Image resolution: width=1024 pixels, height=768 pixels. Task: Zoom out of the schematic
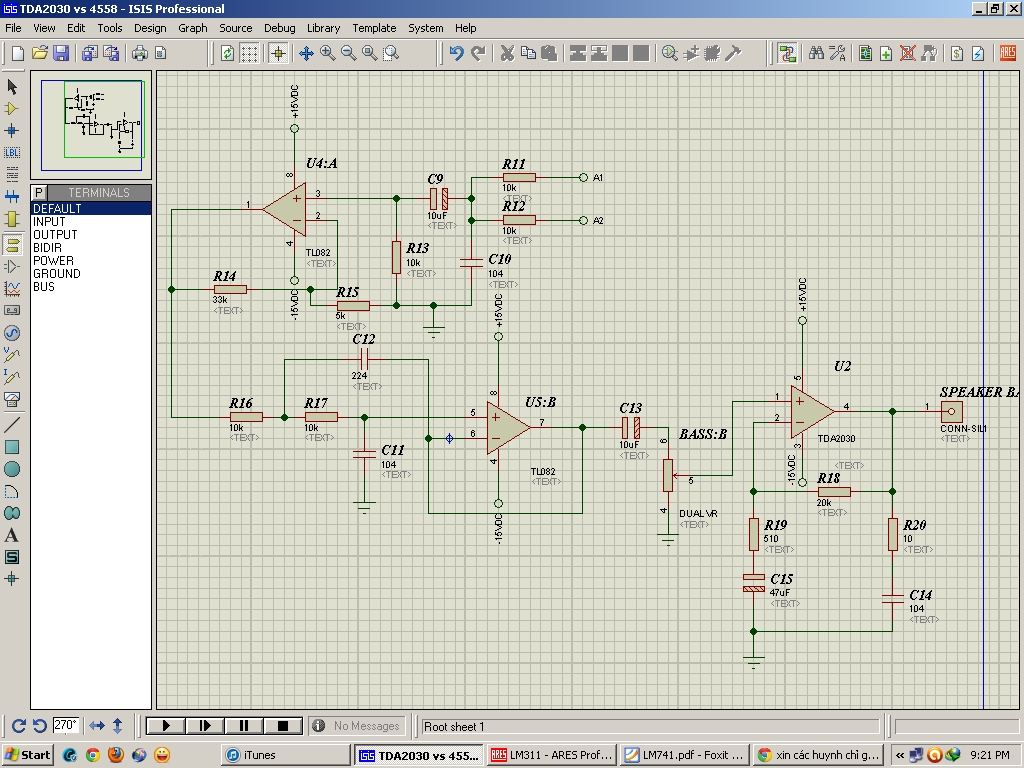[x=349, y=53]
